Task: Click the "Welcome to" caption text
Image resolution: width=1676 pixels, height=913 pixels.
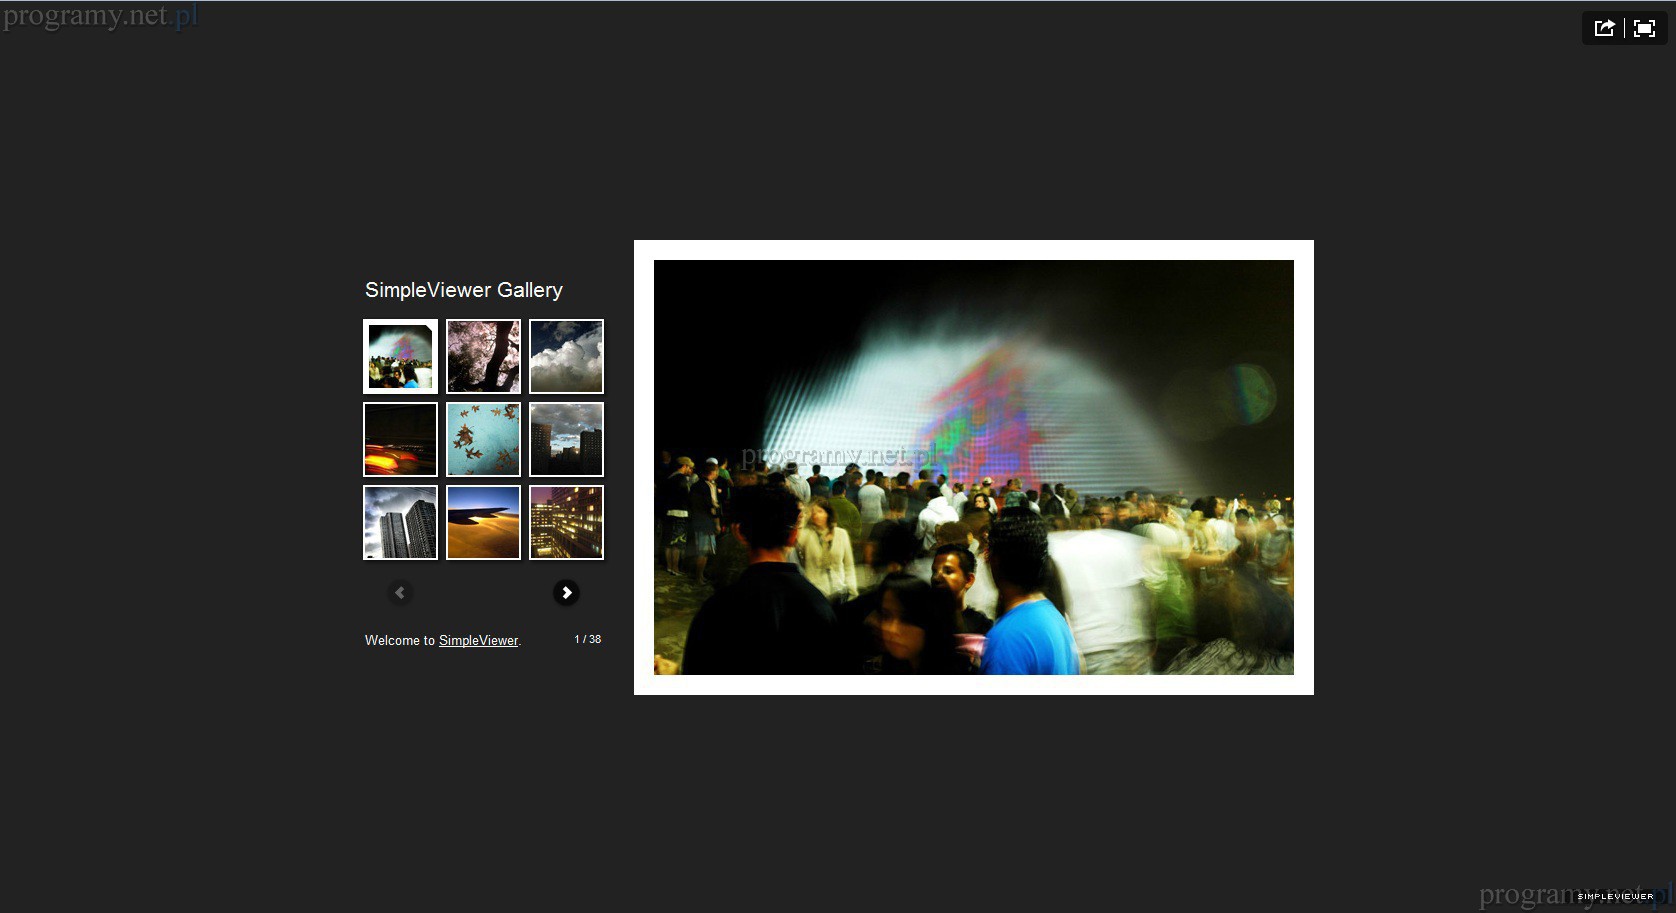Action: tap(399, 641)
